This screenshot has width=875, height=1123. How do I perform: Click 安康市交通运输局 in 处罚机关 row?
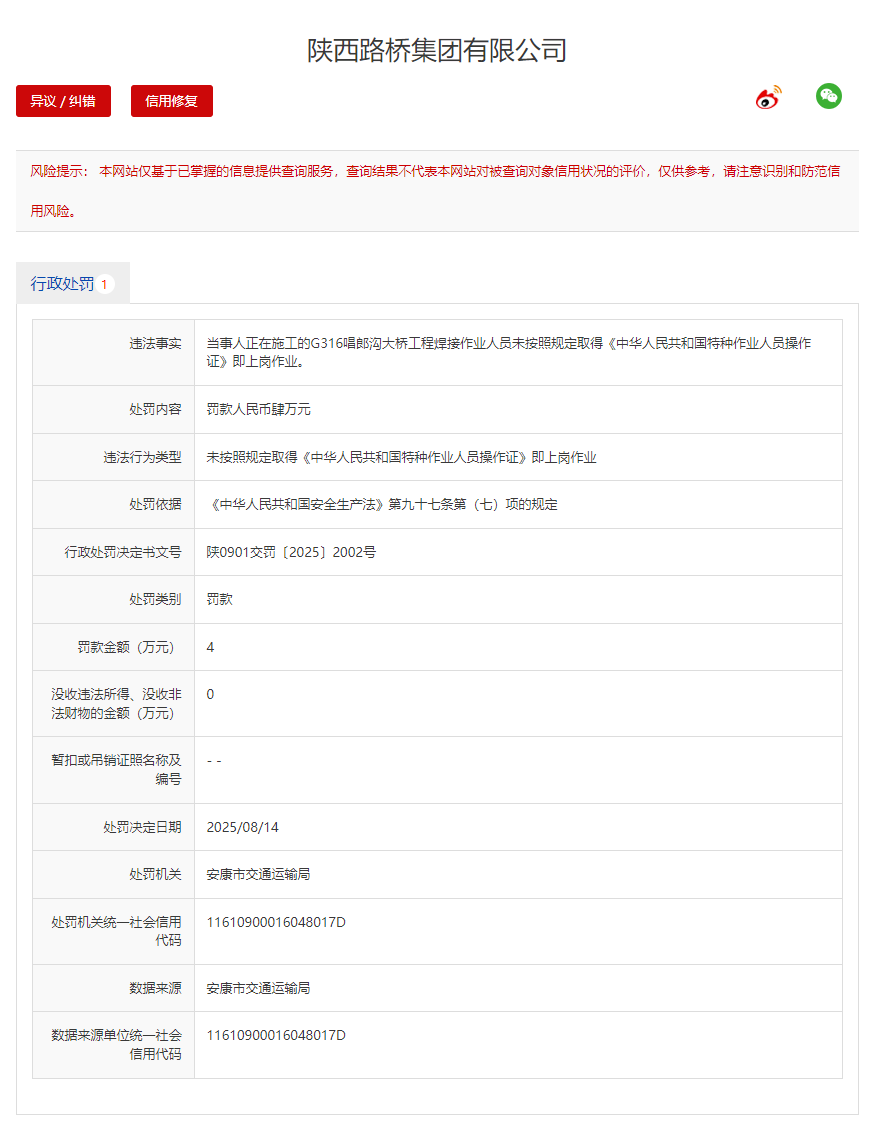click(x=258, y=874)
